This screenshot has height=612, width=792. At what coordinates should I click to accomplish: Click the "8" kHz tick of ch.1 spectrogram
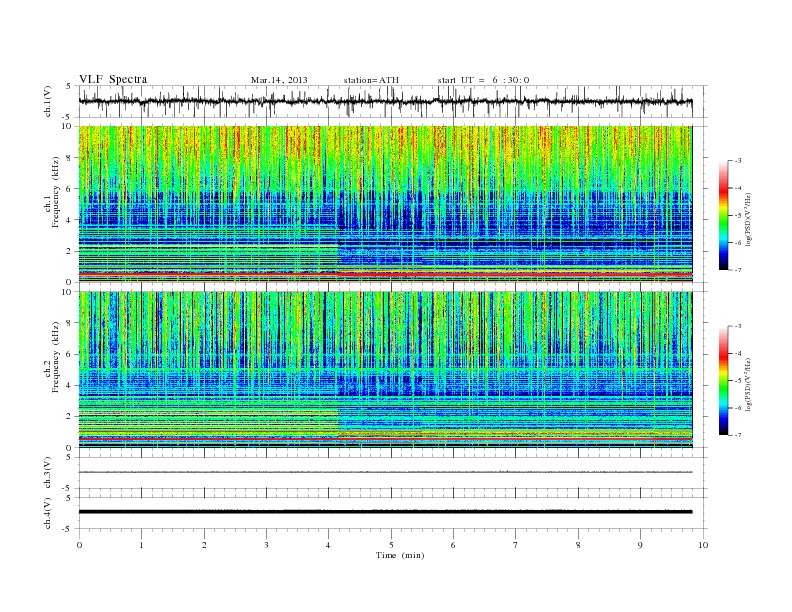pyautogui.click(x=70, y=158)
